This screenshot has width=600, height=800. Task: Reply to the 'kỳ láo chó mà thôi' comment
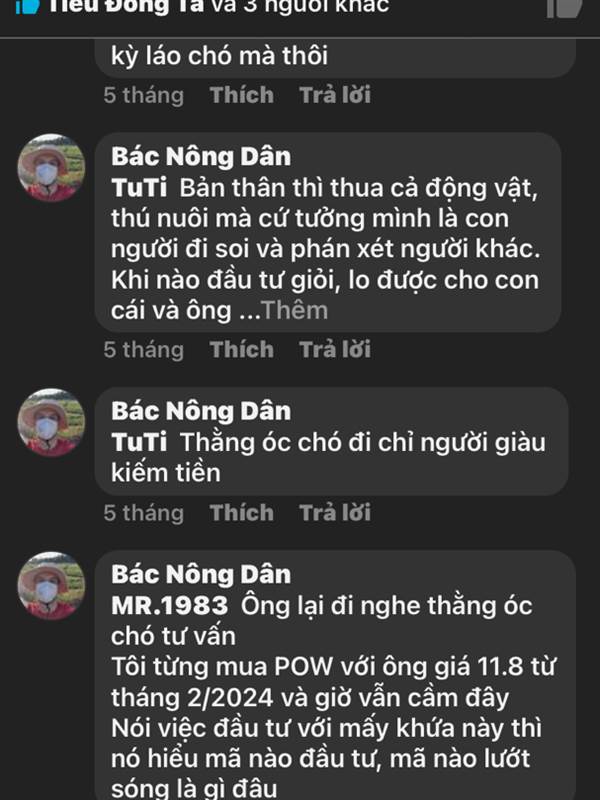point(335,95)
